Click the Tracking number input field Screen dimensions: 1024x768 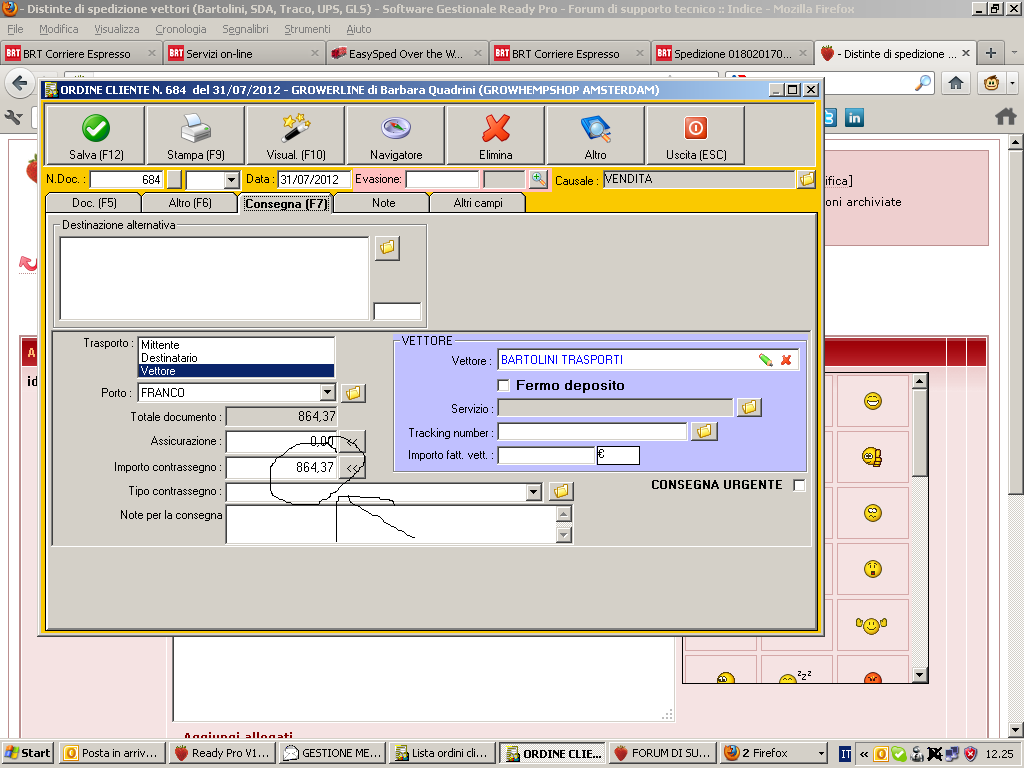point(592,432)
